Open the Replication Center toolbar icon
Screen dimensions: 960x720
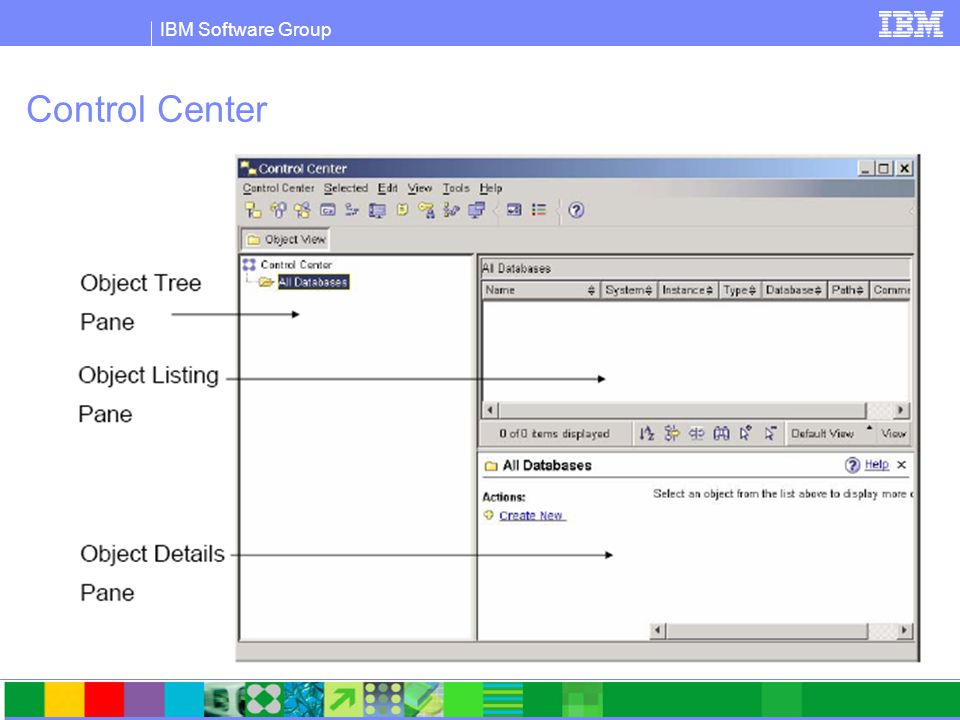pos(278,210)
